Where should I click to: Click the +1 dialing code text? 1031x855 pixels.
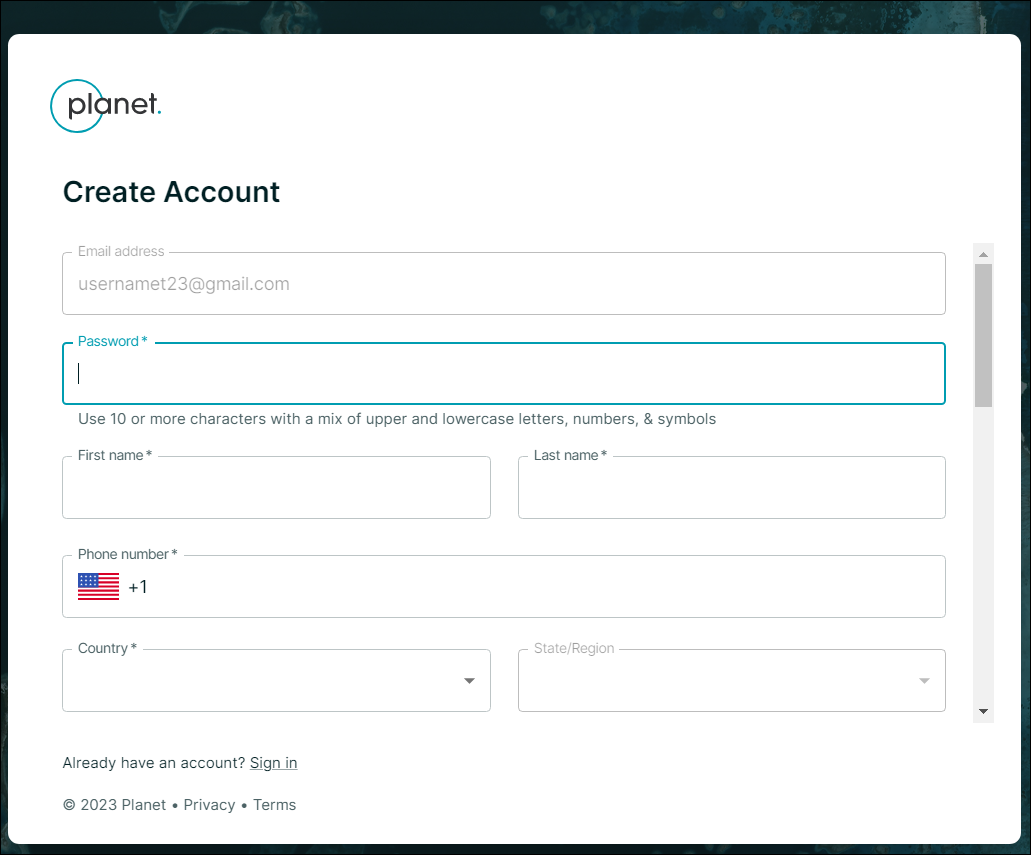point(138,587)
